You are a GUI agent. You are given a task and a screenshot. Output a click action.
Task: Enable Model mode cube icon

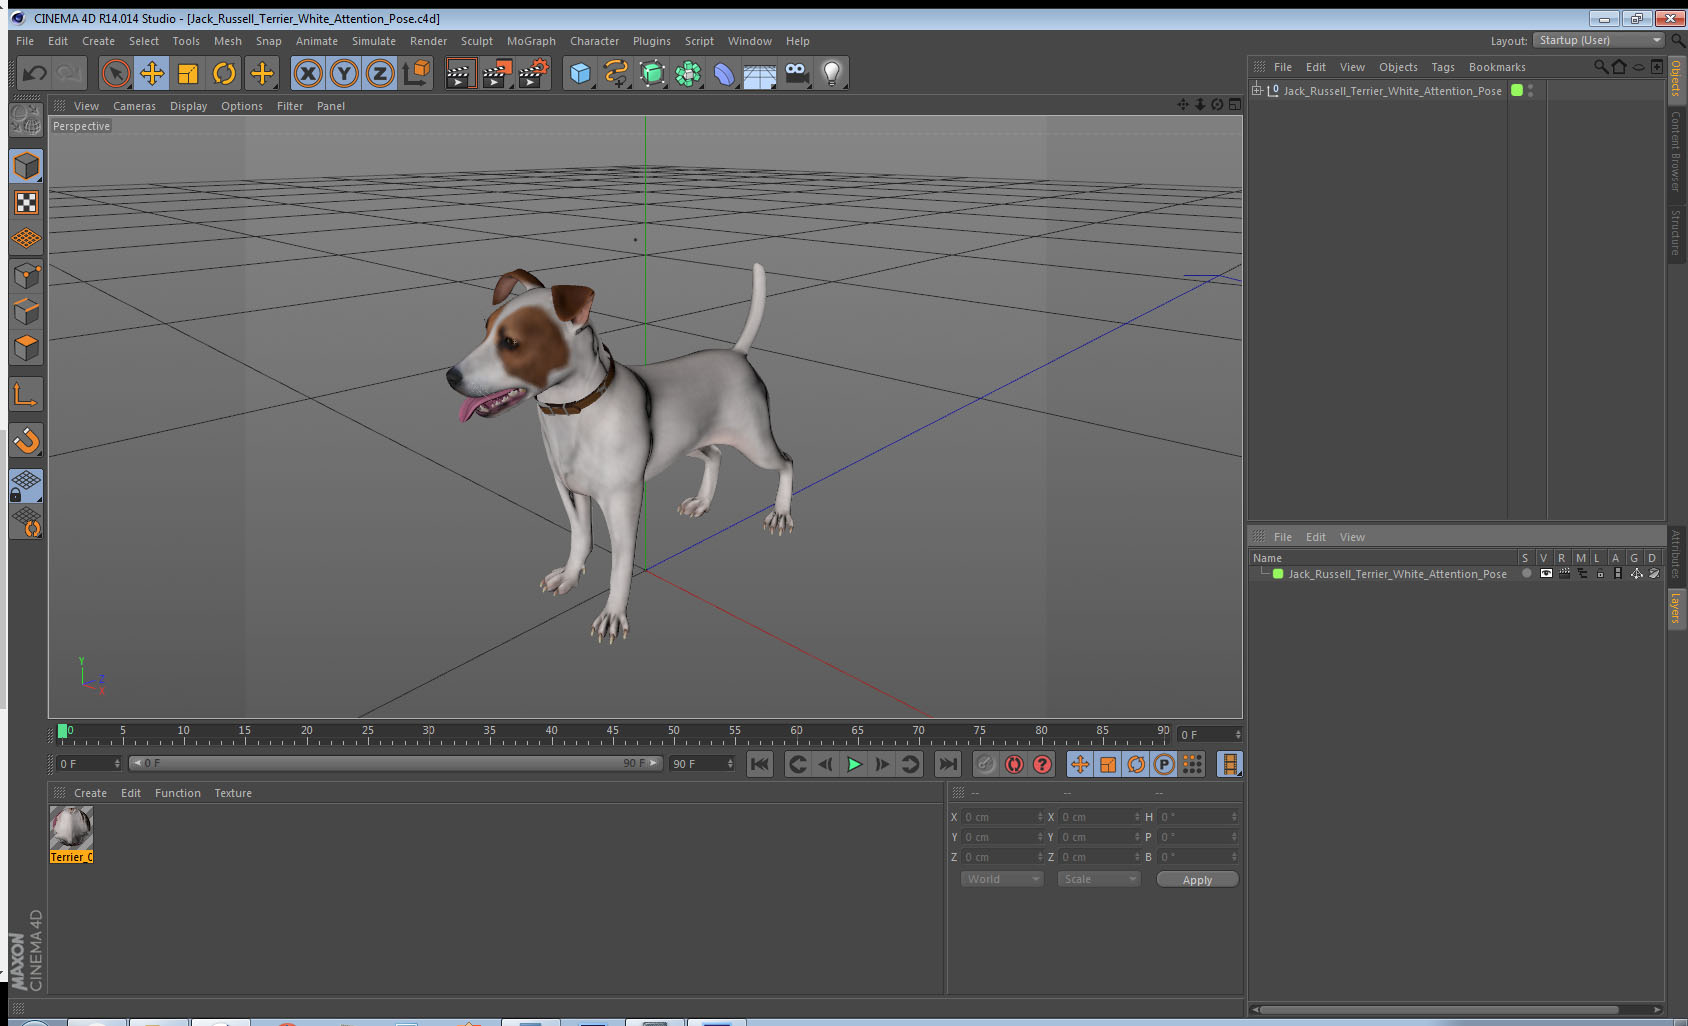(27, 166)
